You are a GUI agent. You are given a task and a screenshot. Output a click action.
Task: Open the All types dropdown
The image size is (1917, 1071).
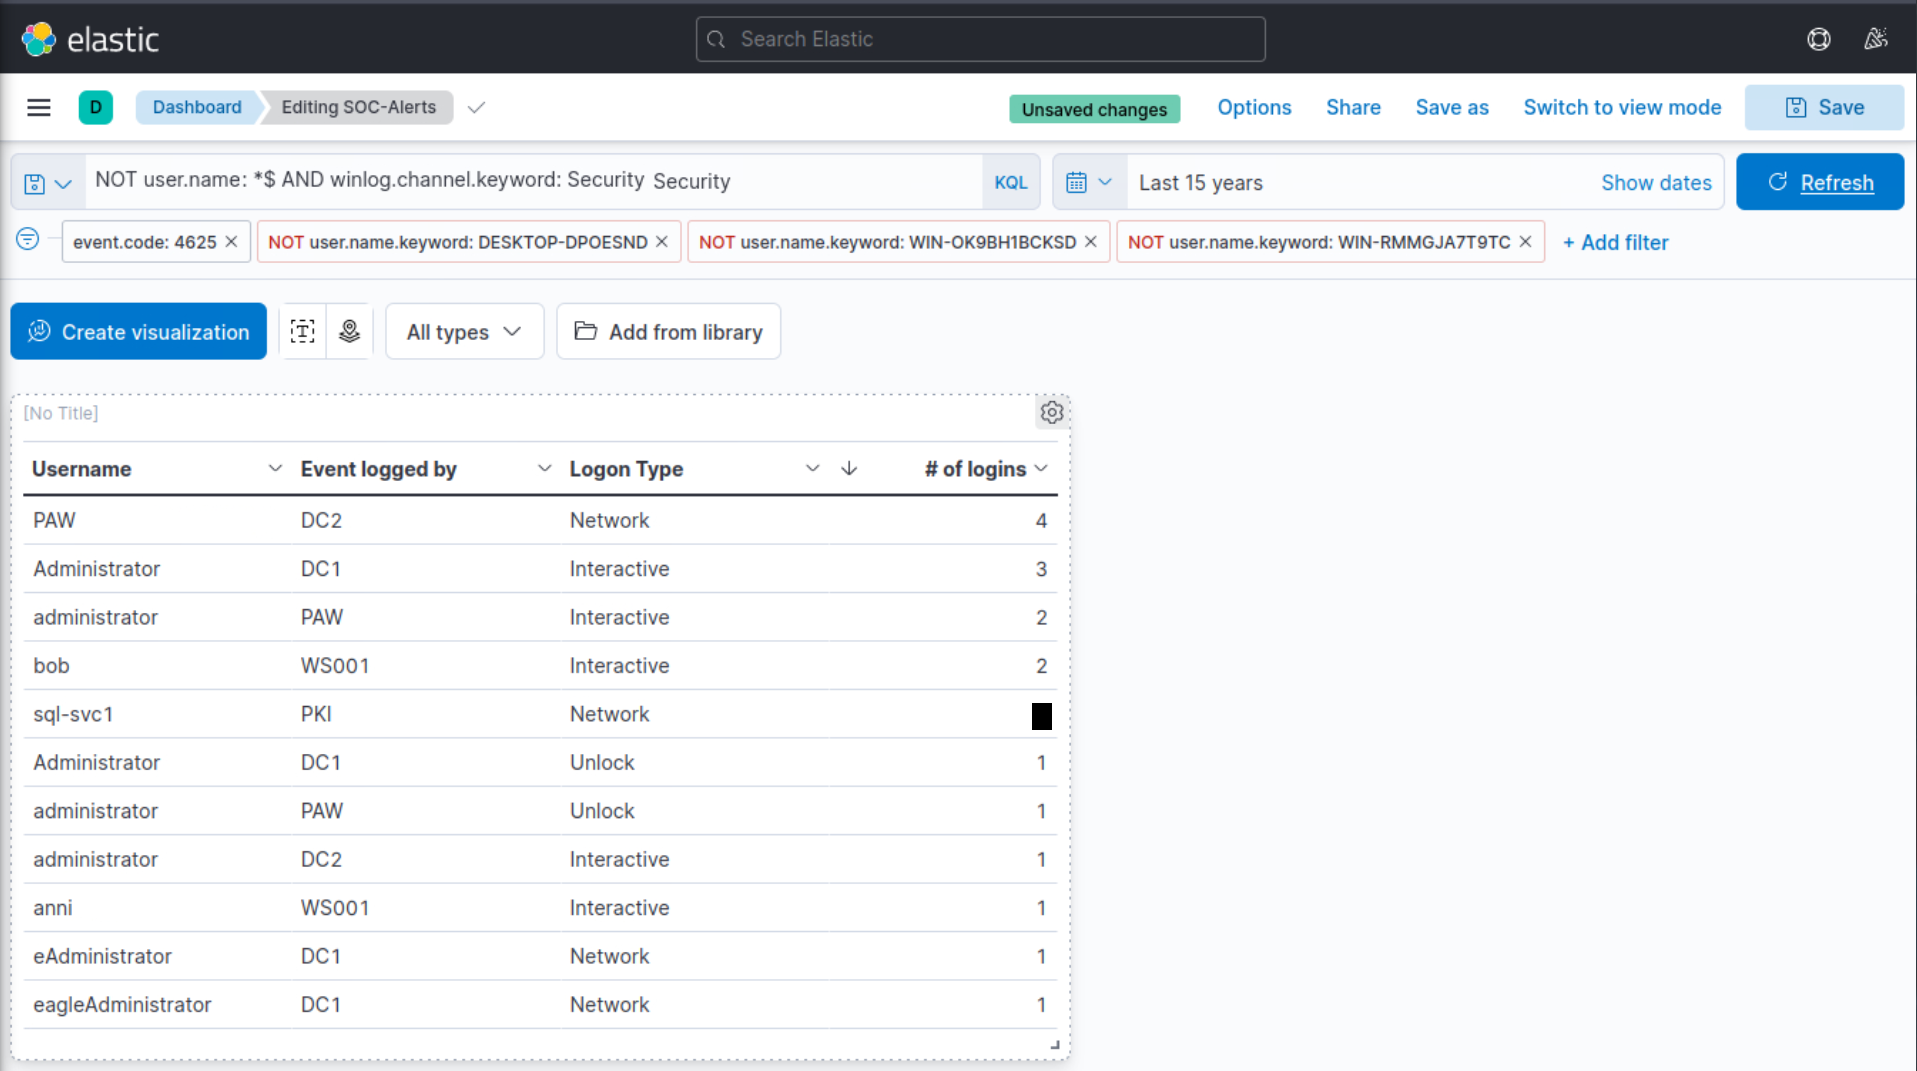pyautogui.click(x=463, y=331)
